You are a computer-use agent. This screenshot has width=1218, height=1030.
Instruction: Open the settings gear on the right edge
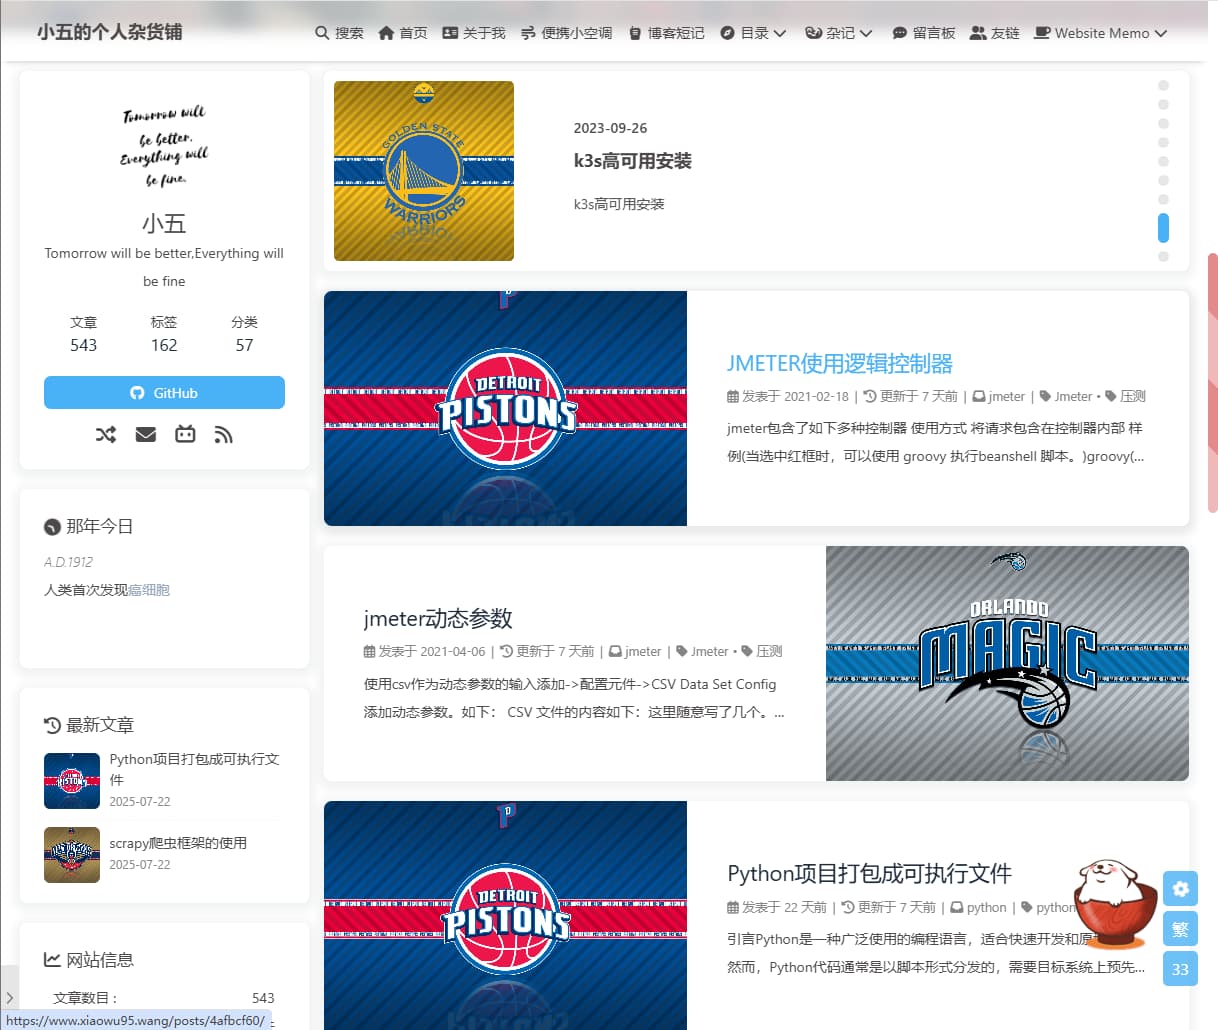tap(1180, 888)
